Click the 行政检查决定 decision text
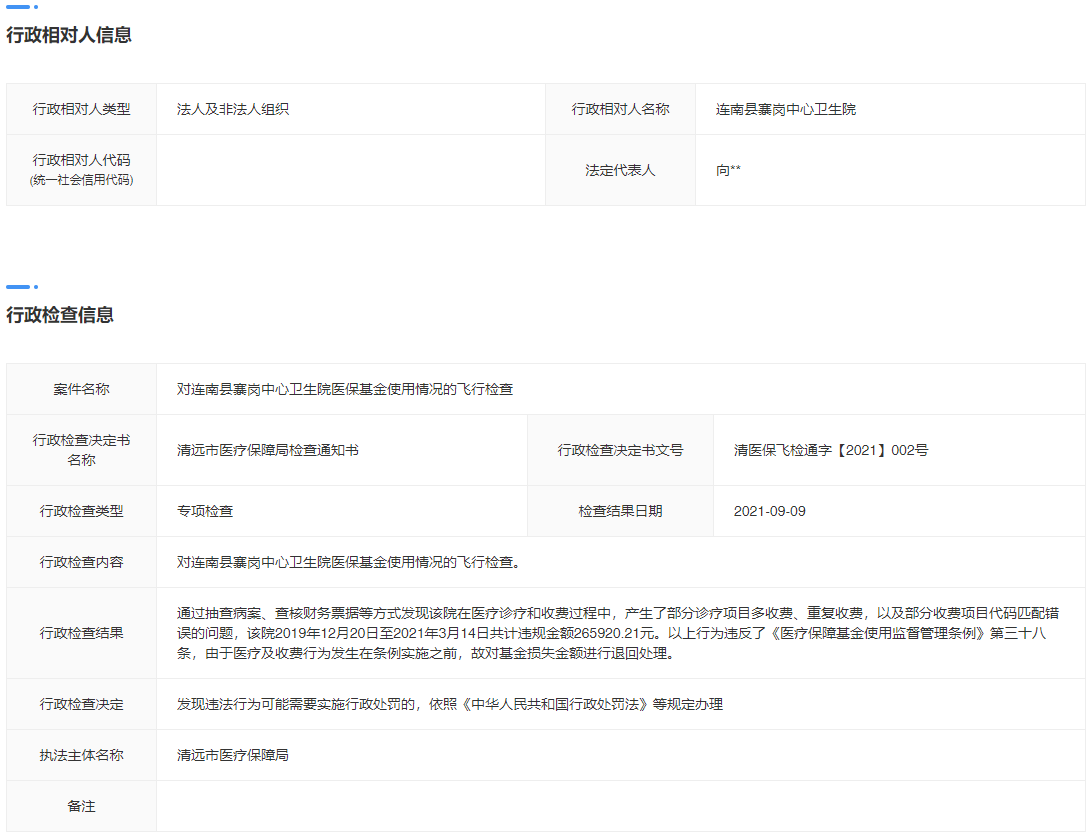This screenshot has height=839, width=1092. click(x=449, y=704)
